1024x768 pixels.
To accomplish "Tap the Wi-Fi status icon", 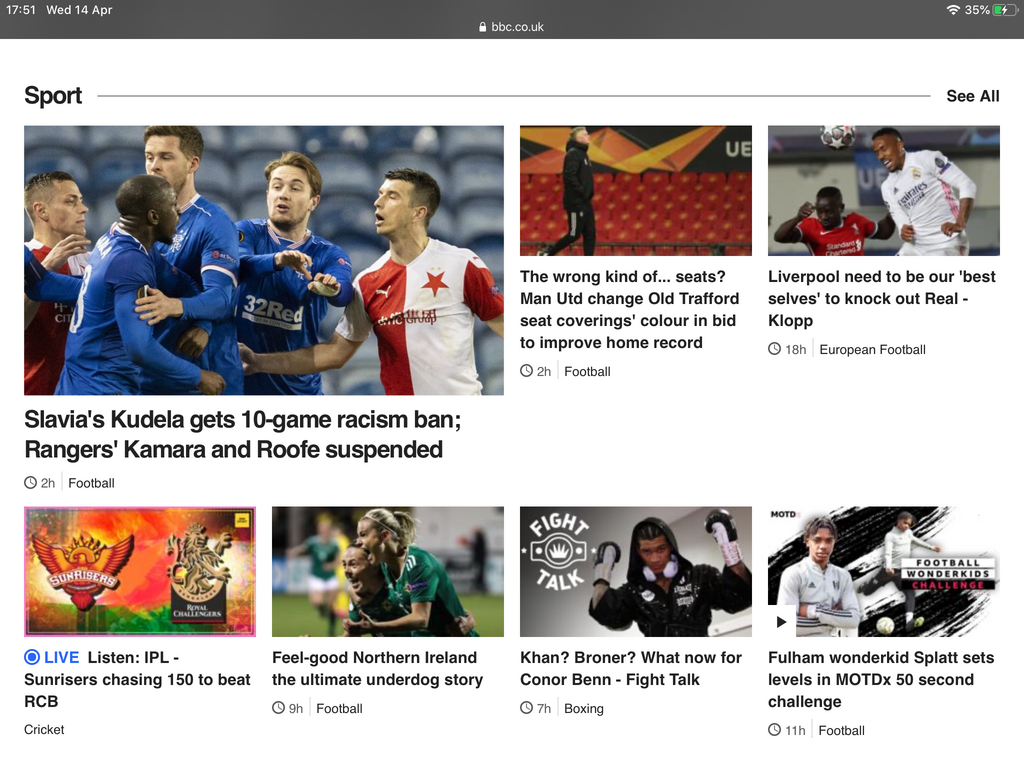I will tap(953, 10).
